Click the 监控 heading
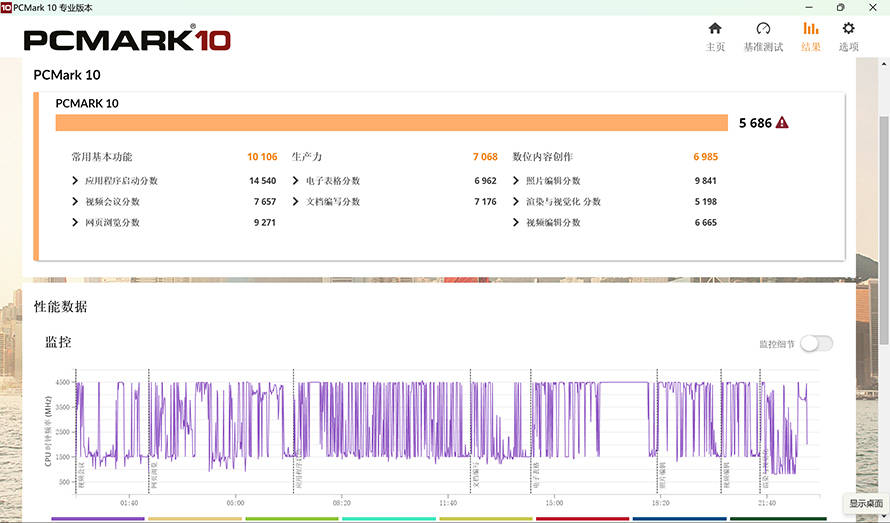 coord(58,342)
